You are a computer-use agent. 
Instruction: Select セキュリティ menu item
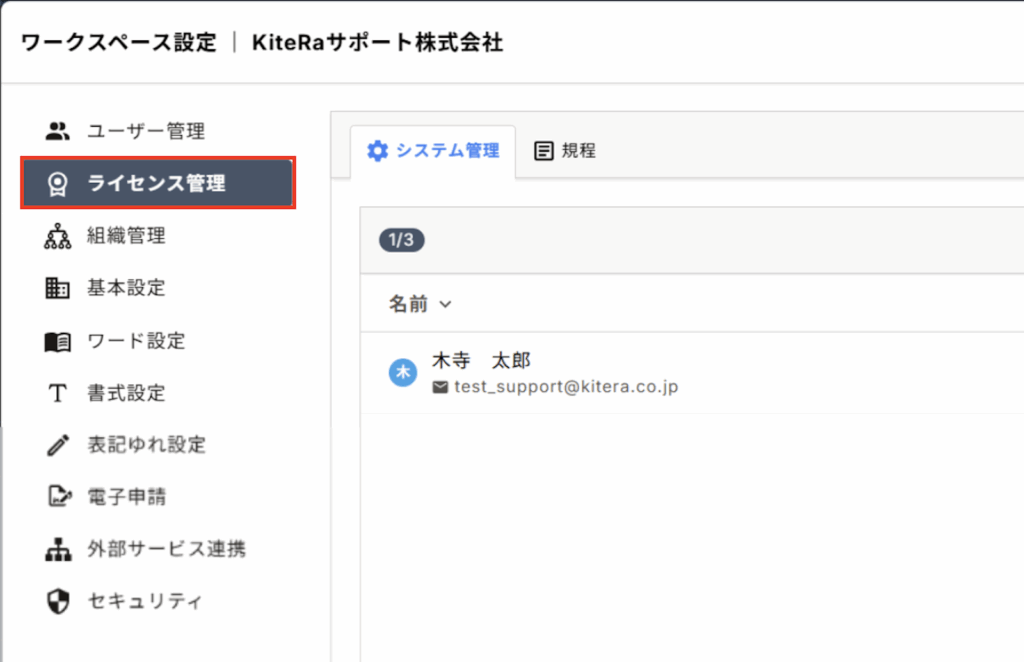point(145,602)
